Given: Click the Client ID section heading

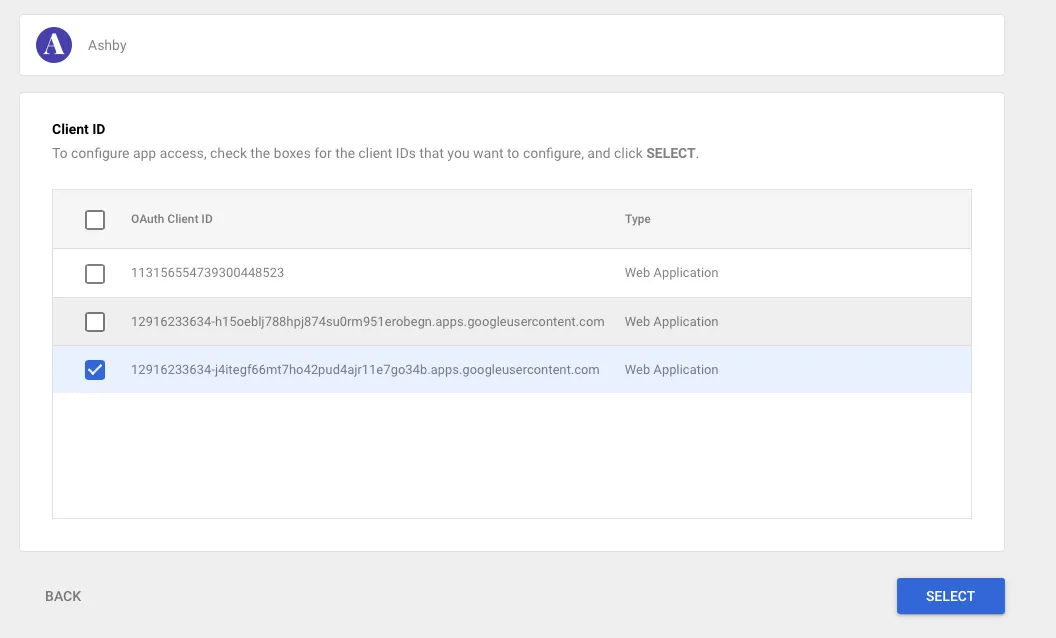Looking at the screenshot, I should coord(79,129).
